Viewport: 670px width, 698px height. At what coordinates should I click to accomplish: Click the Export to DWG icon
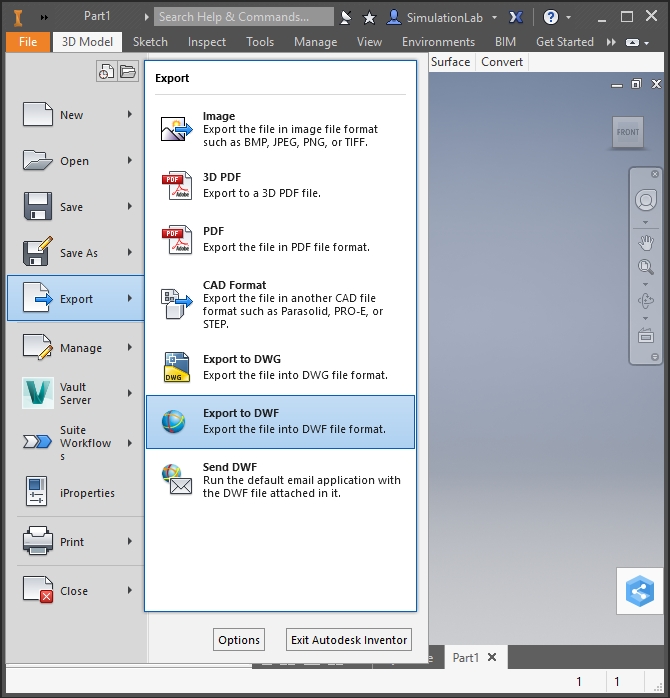(175, 367)
